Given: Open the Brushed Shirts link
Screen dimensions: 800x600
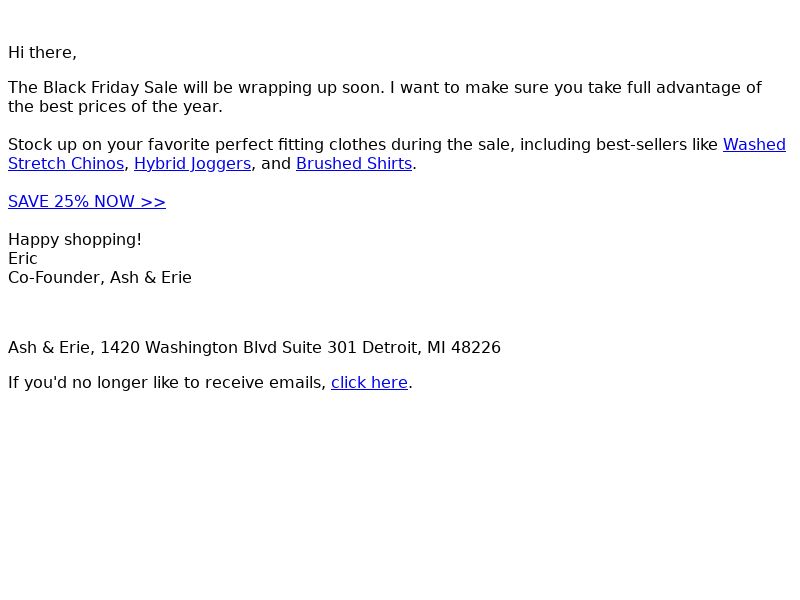Looking at the screenshot, I should (354, 164).
